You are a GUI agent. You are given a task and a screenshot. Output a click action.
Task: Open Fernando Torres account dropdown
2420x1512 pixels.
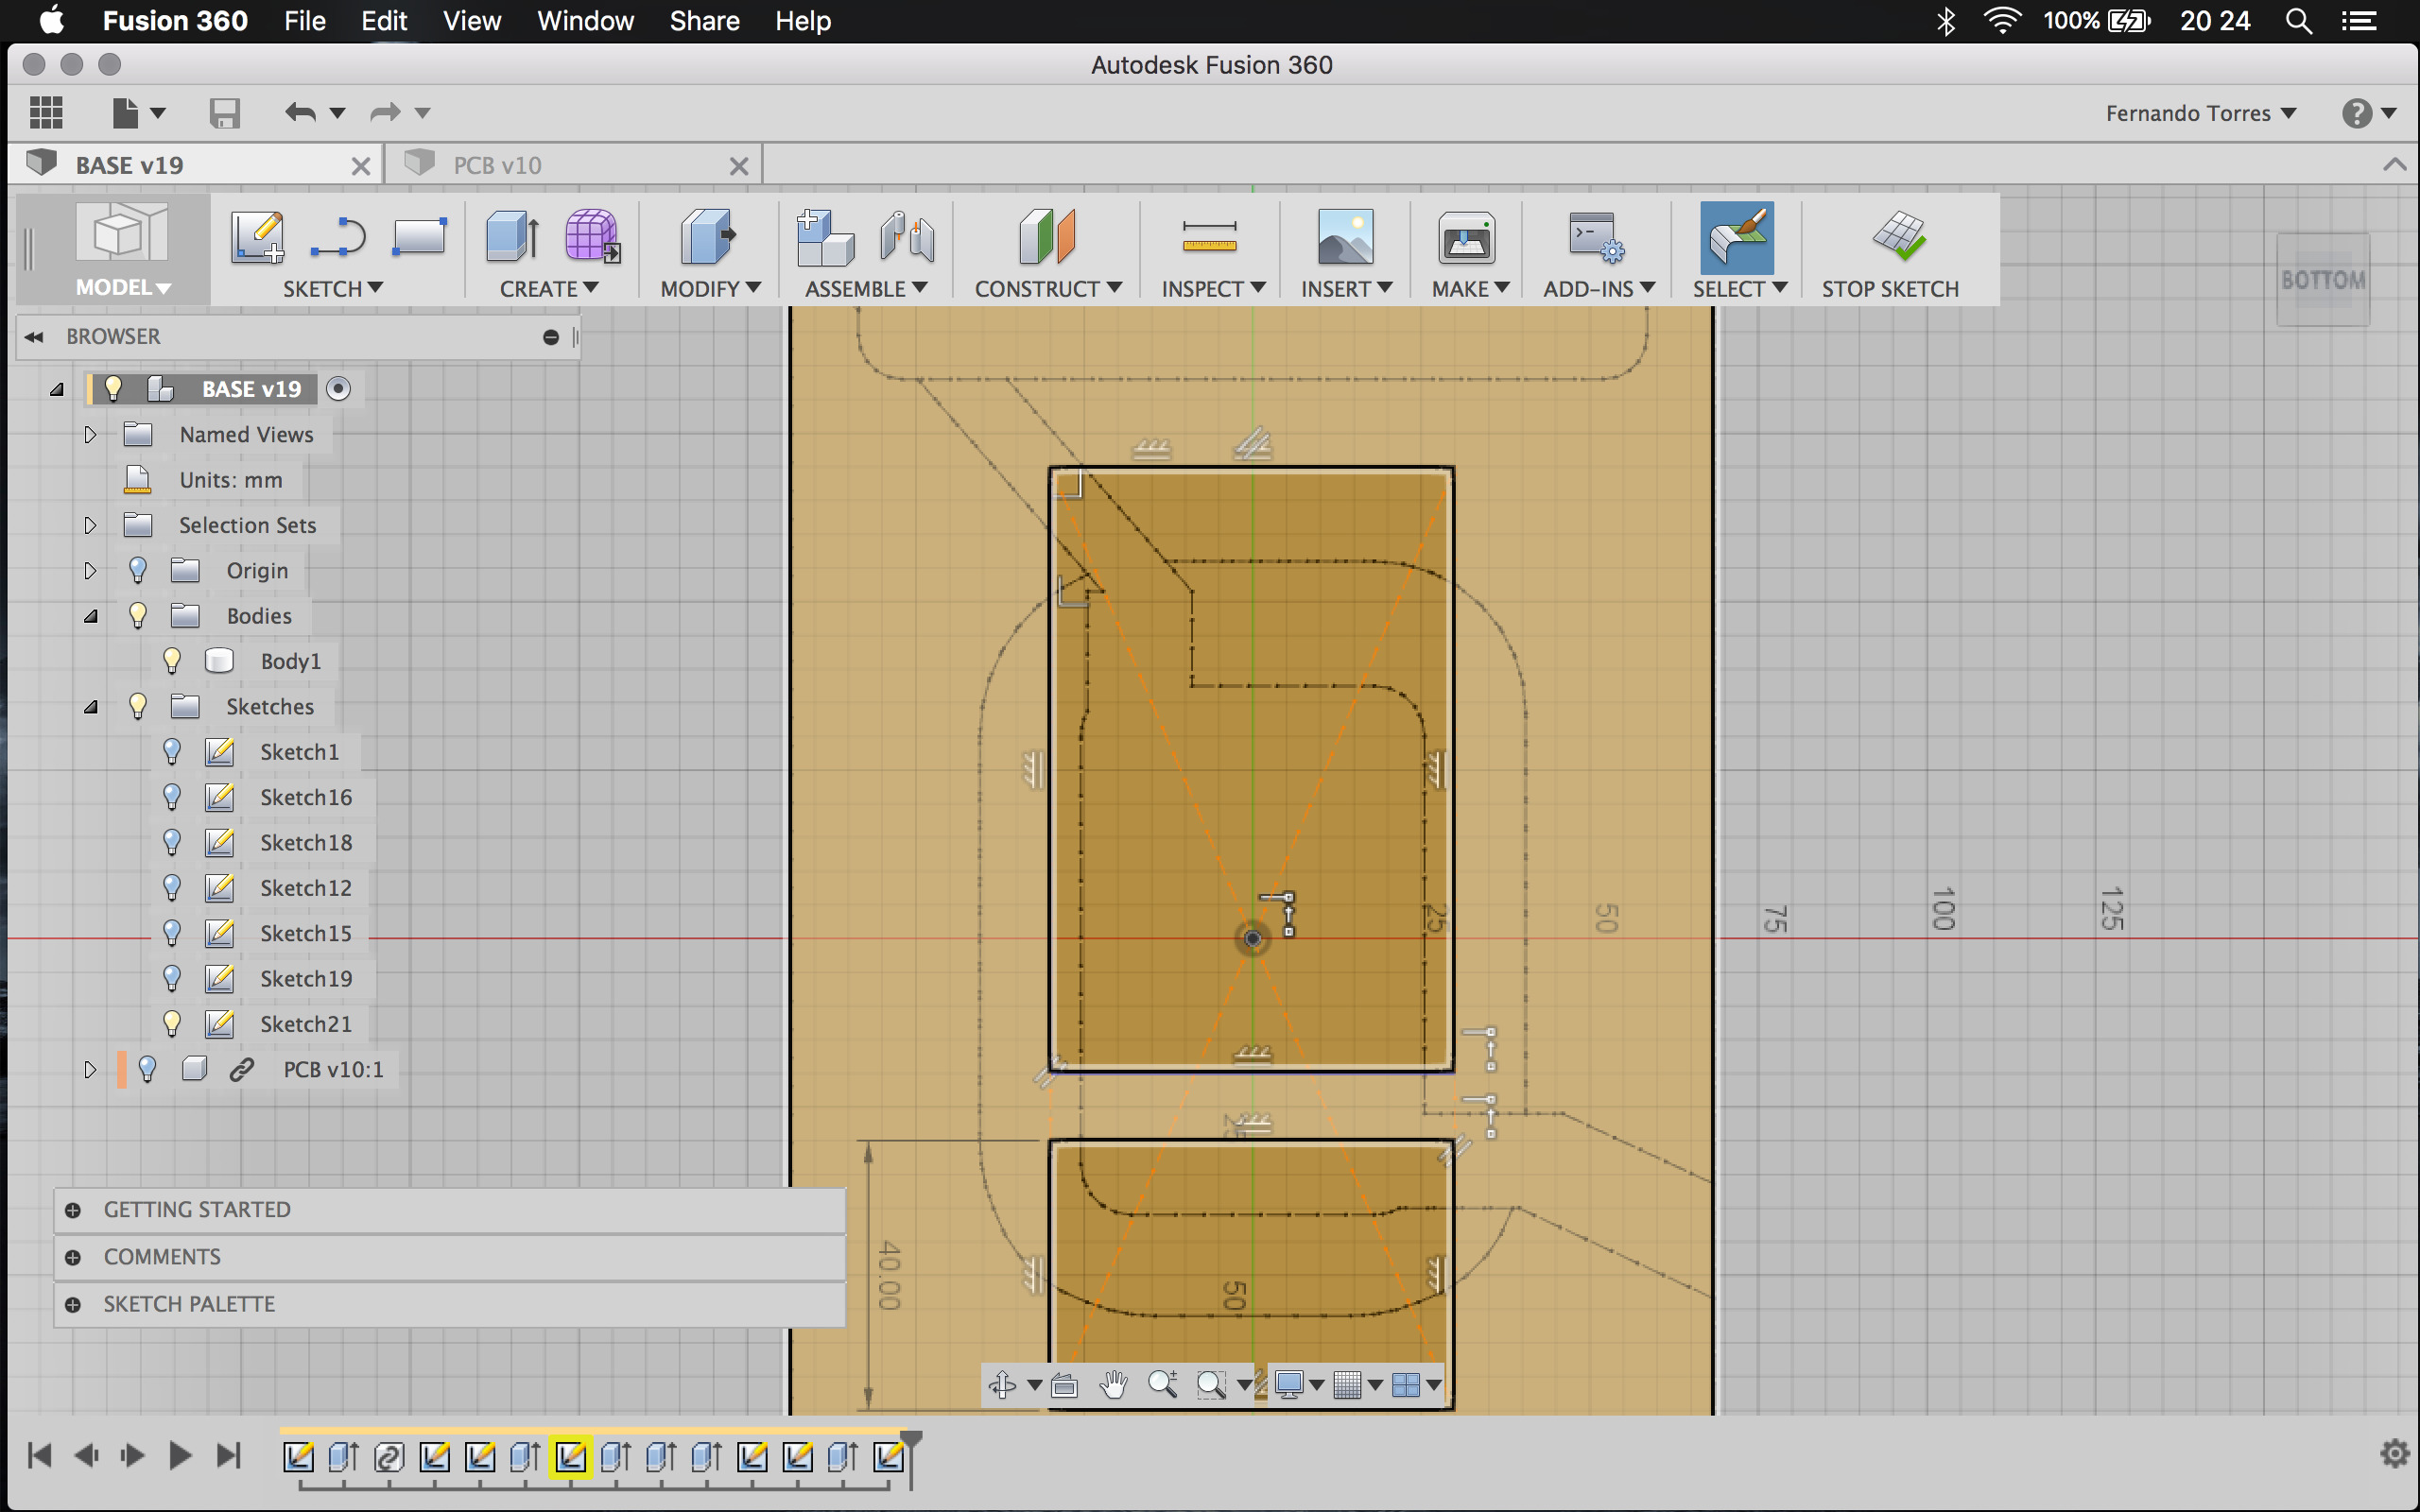(2201, 113)
